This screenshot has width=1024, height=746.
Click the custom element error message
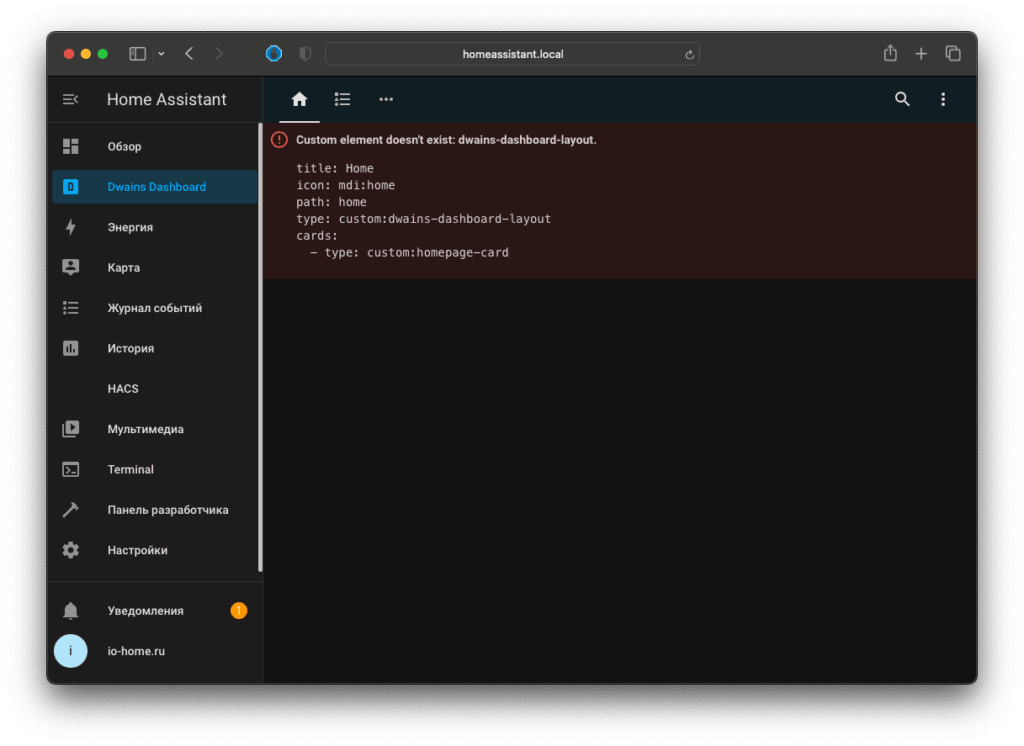[446, 140]
